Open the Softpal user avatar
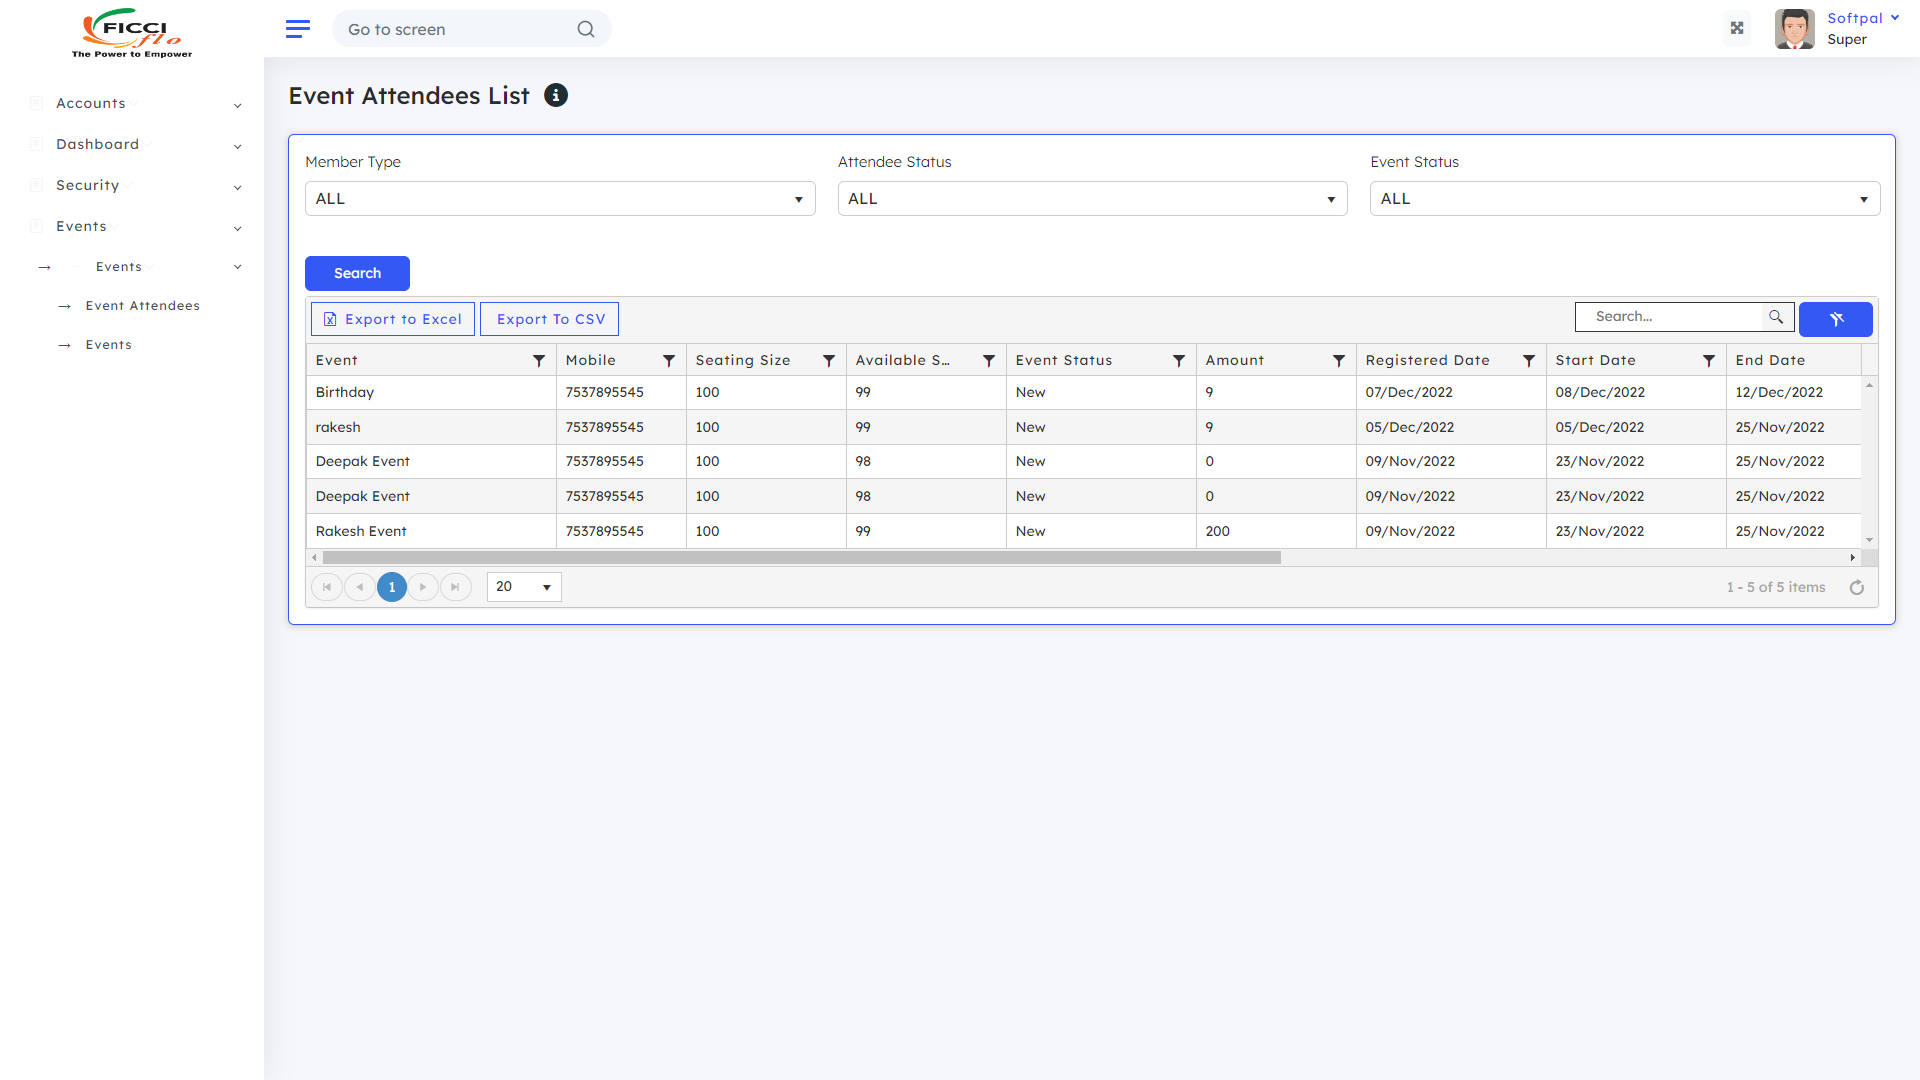Image resolution: width=1920 pixels, height=1080 pixels. [x=1794, y=29]
